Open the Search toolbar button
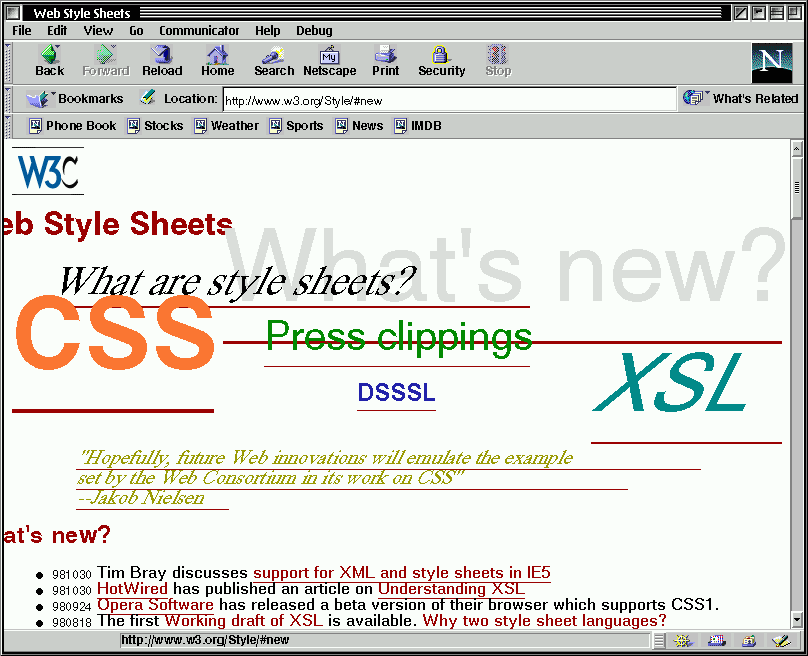The width and height of the screenshot is (808, 656). (274, 61)
